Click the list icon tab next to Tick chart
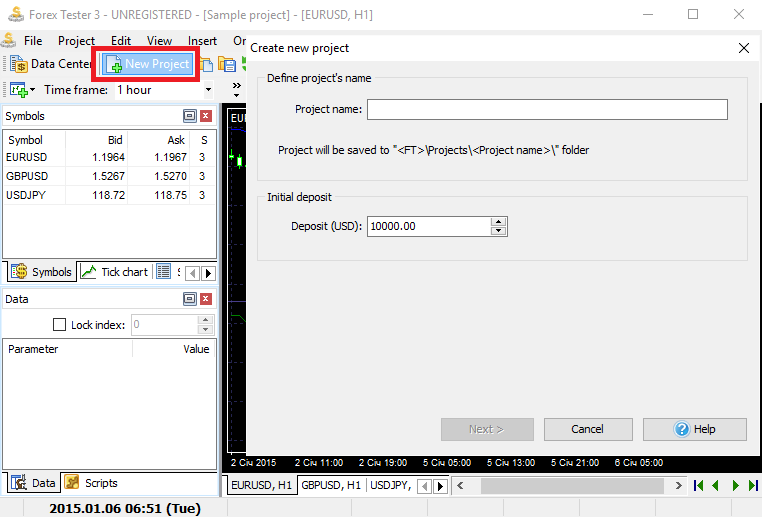Screen dimensions: 762x517 tap(163, 272)
